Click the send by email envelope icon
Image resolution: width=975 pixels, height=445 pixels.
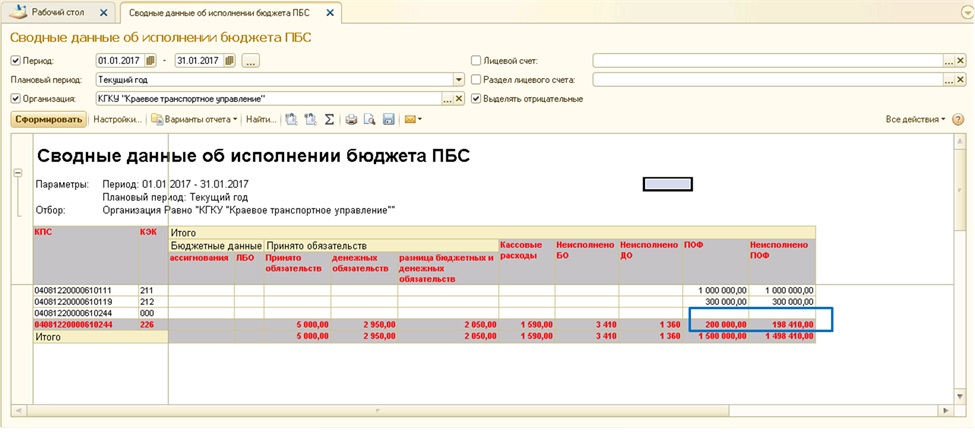click(409, 119)
